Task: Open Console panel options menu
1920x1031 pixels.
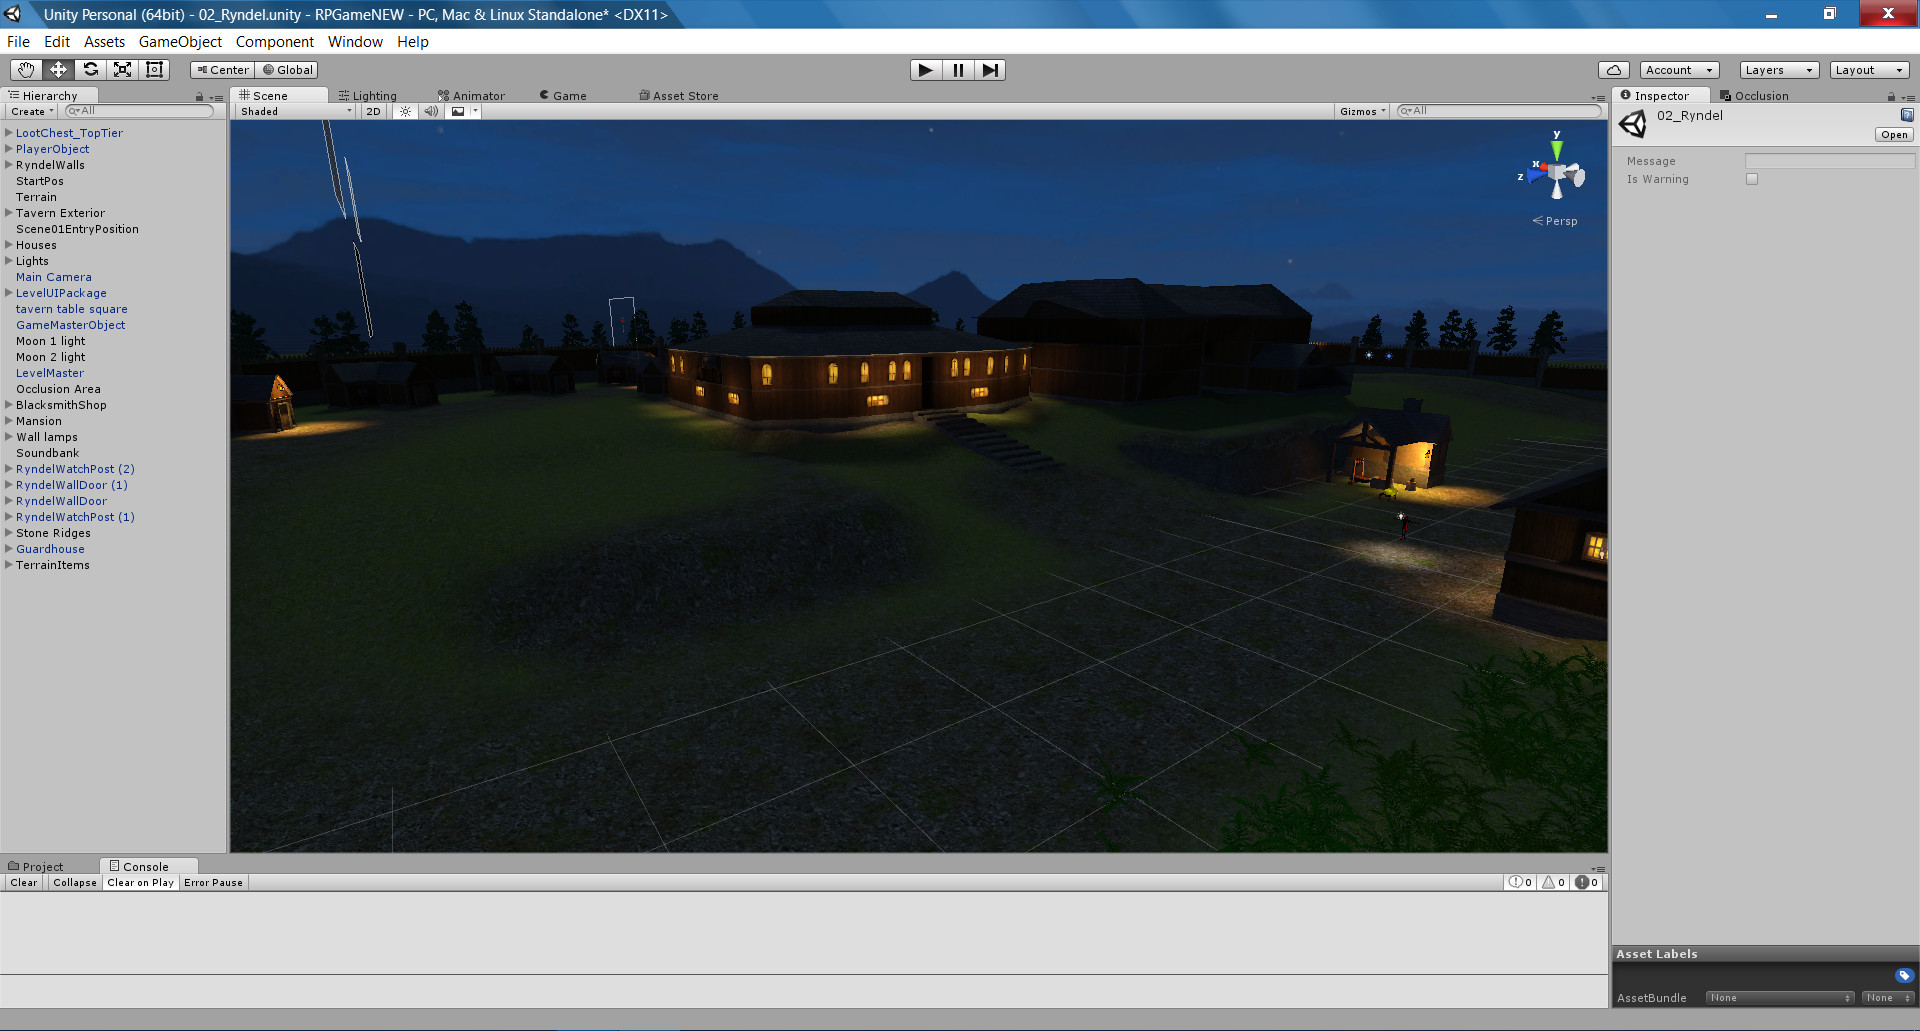Action: click(x=1598, y=868)
